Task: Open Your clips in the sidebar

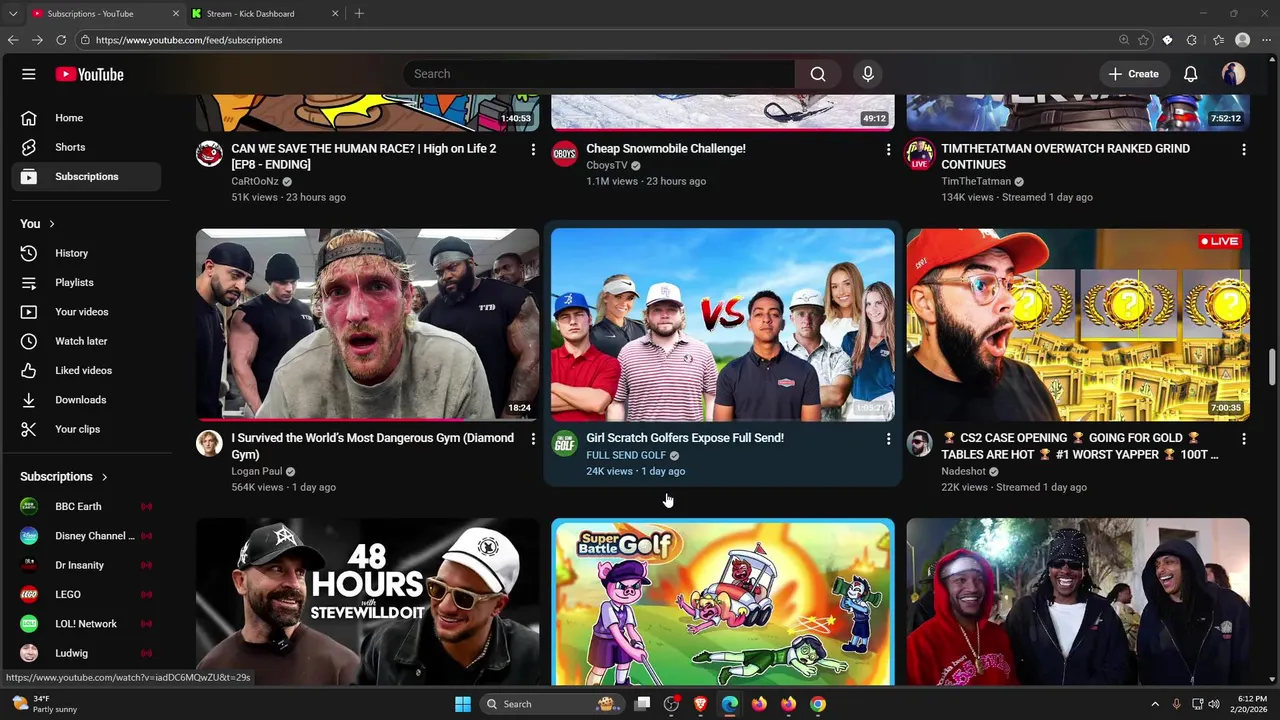Action: (86, 429)
